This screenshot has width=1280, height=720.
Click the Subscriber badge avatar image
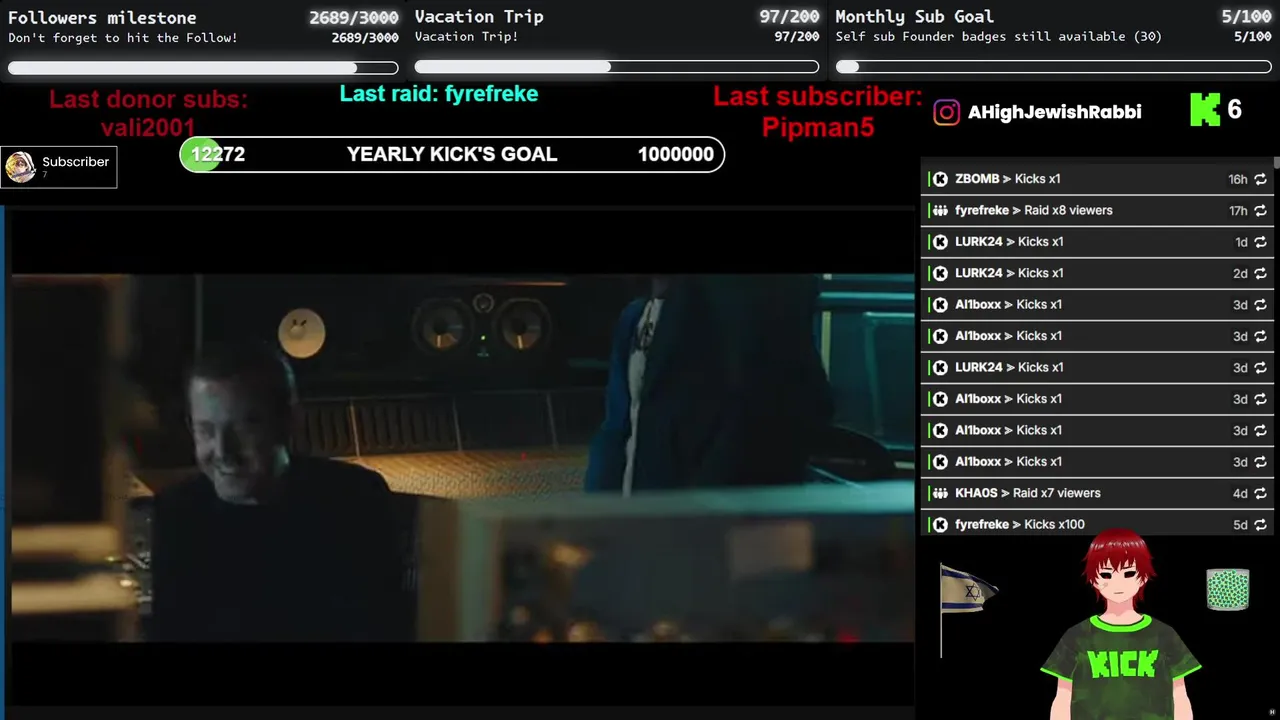pyautogui.click(x=20, y=167)
